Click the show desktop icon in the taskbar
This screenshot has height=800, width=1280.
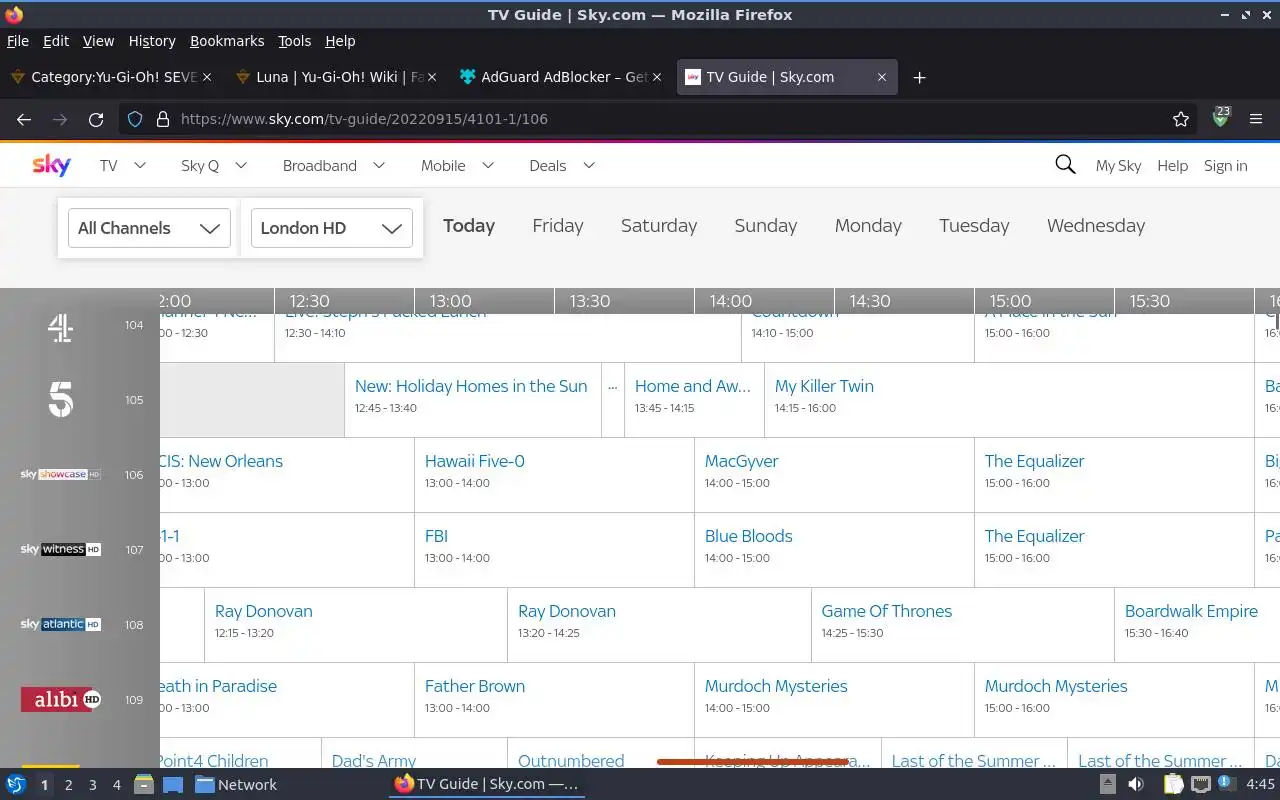coord(172,784)
